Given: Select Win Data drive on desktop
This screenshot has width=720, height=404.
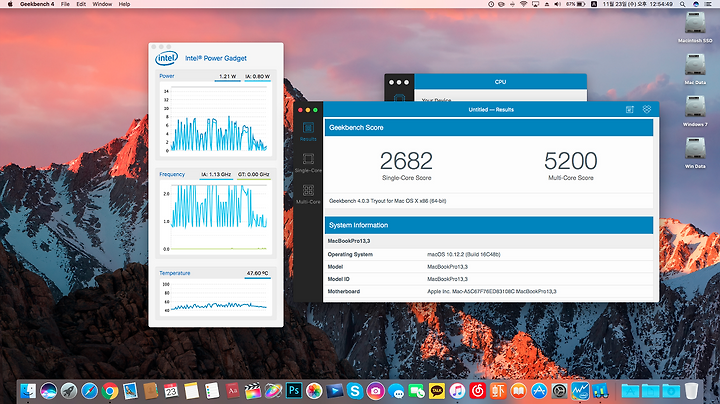Looking at the screenshot, I should [x=695, y=152].
